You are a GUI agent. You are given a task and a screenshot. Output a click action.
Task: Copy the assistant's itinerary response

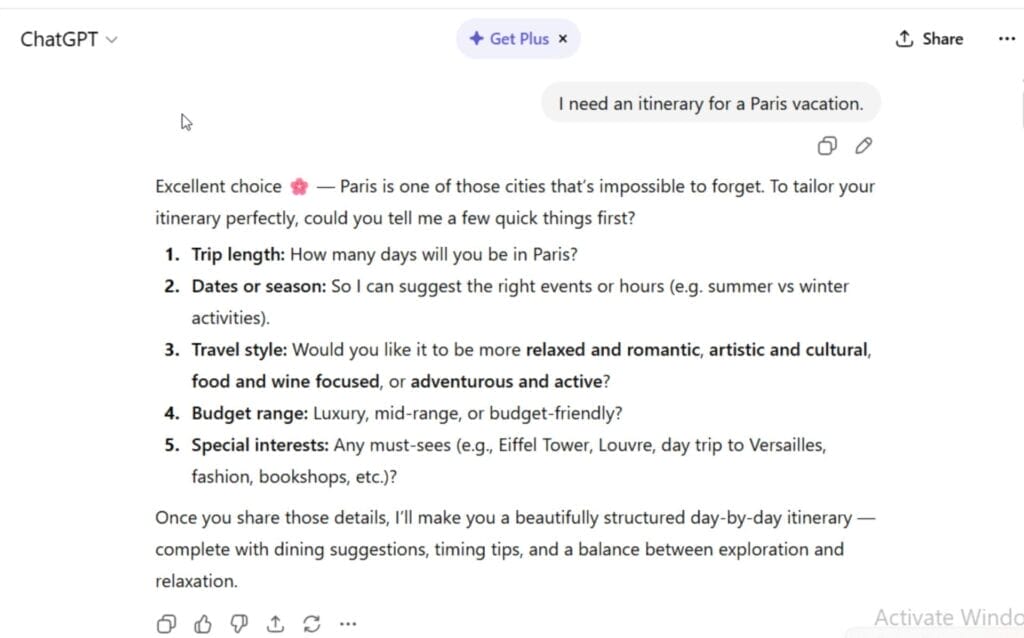coord(166,623)
